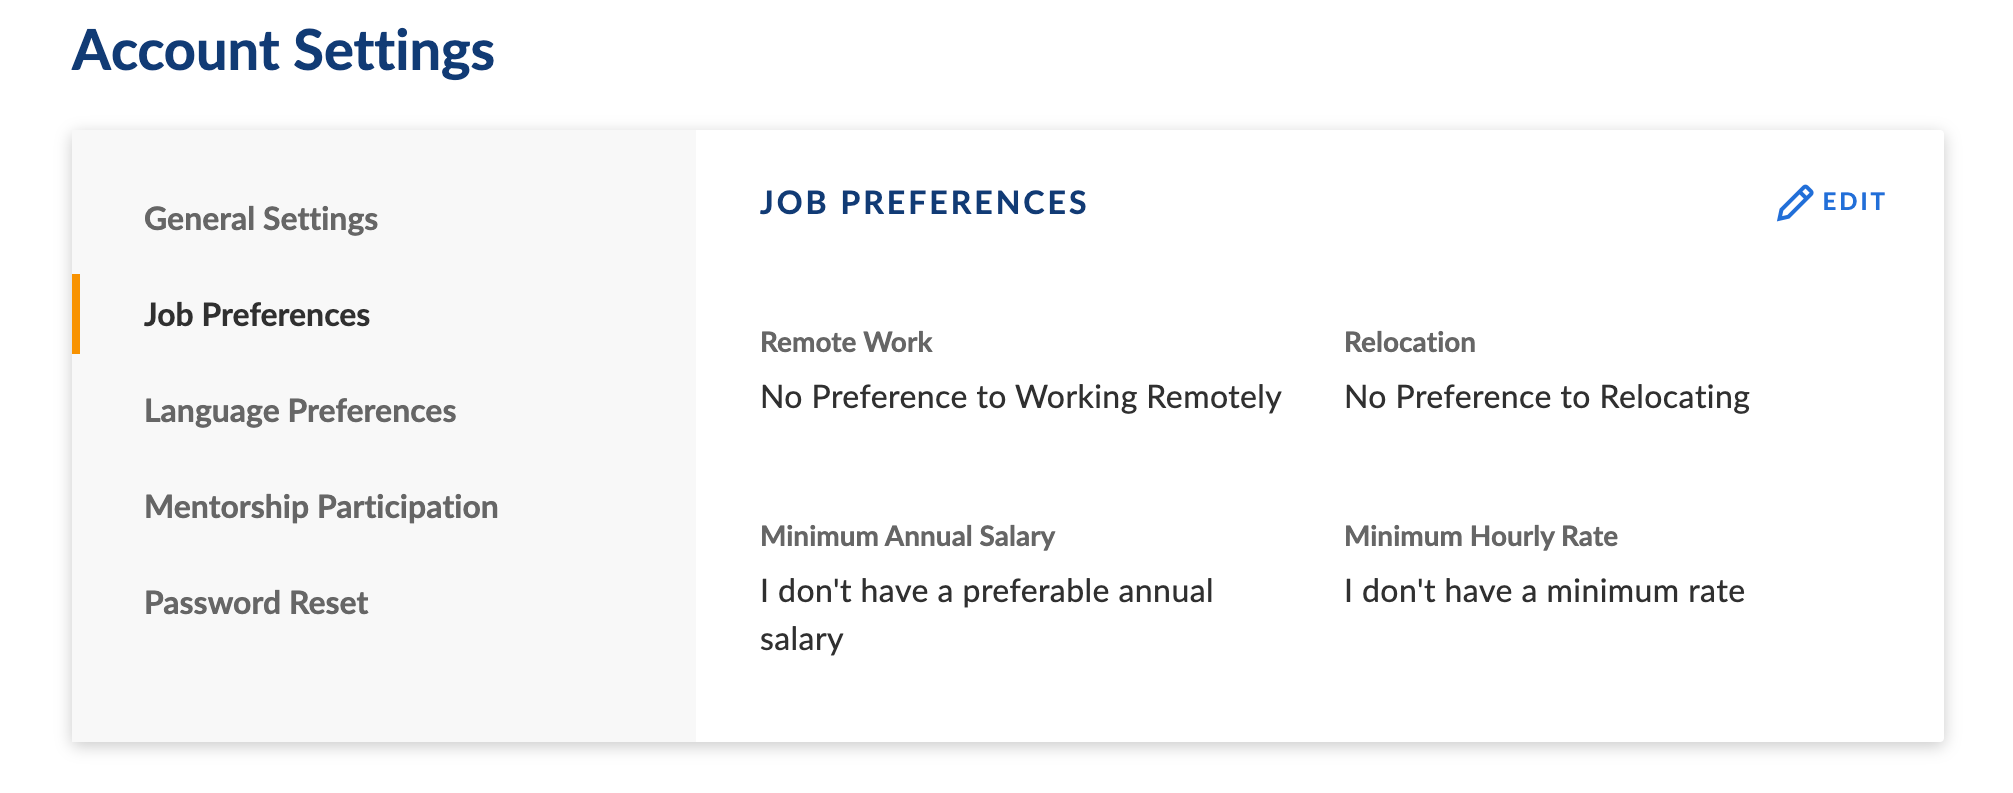Screen dimensions: 2013x793
Task: Select Job Preferences sidebar item
Action: tap(257, 314)
